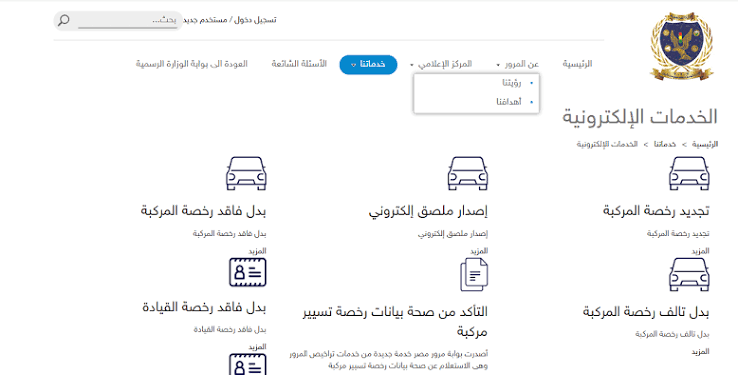Click the الخدمات الإلكترونية page title

640,117
